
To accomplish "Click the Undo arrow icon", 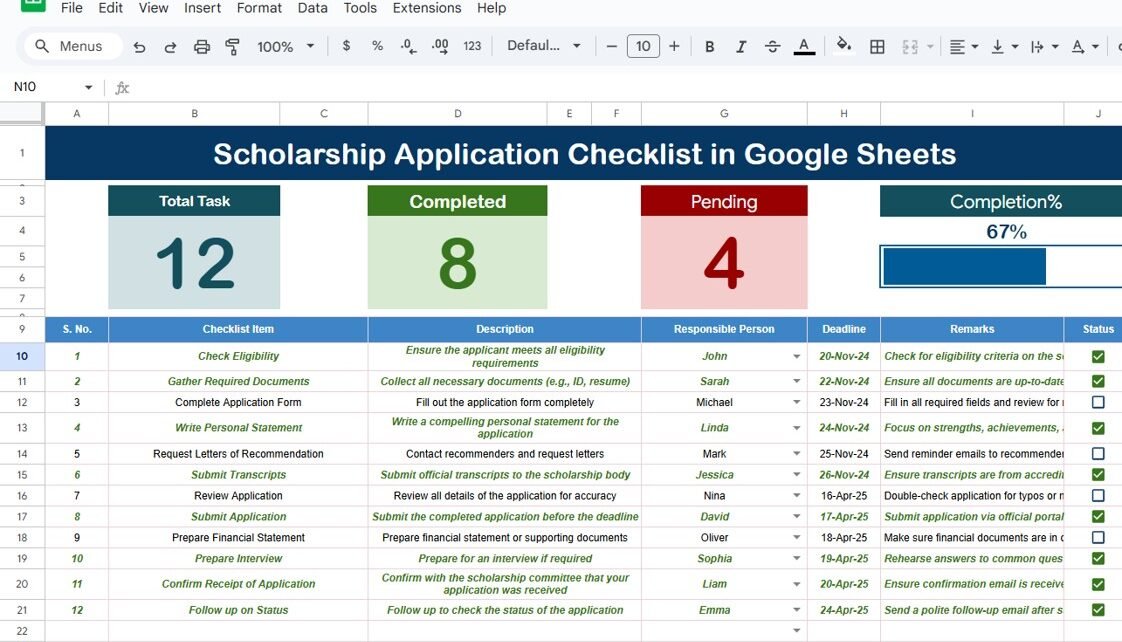I will point(140,47).
